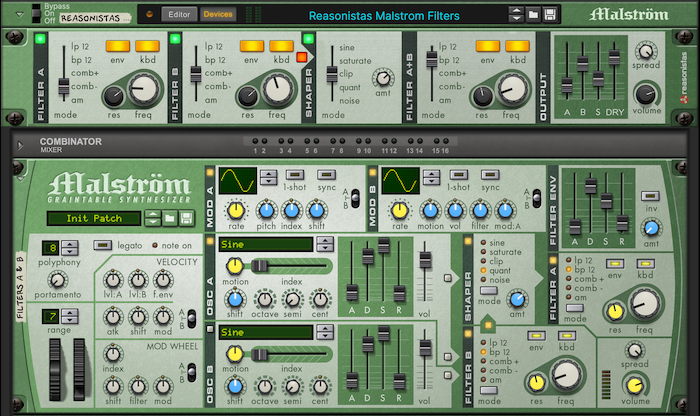Click velocity lvl:A knob

113,280
